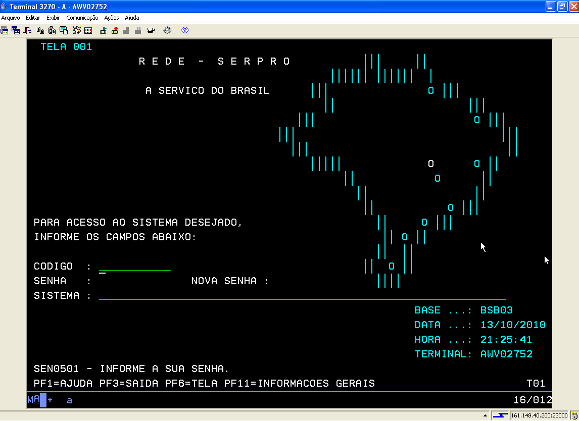Click the yellow sparkle settings toolbar icon
Image resolution: width=579 pixels, height=421 pixels.
coord(76,30)
